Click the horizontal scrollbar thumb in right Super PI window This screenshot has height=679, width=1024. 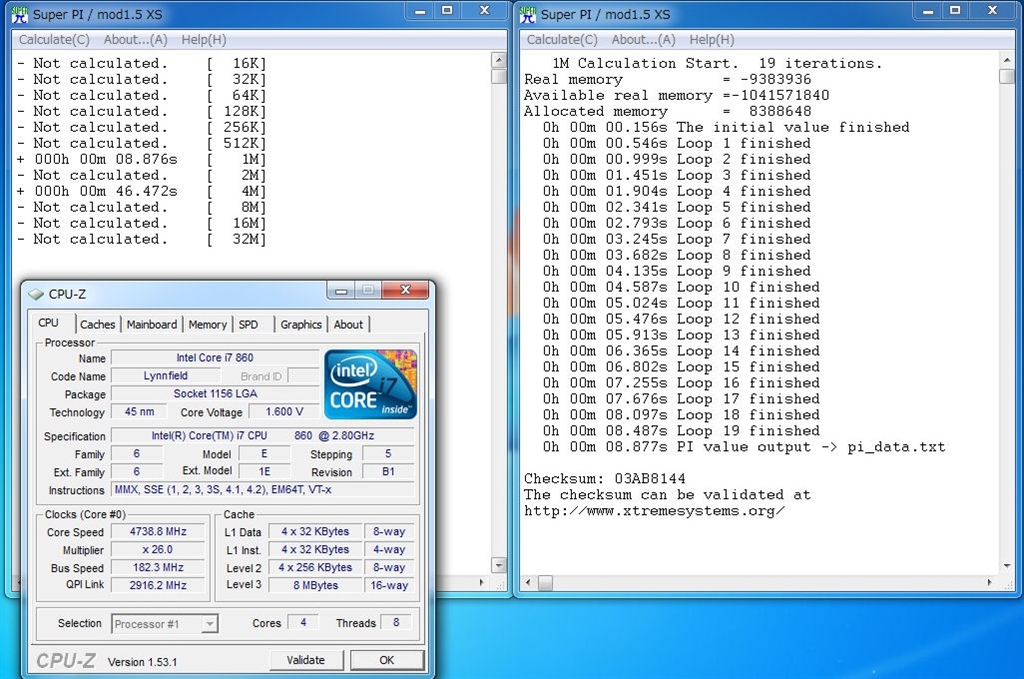545,582
